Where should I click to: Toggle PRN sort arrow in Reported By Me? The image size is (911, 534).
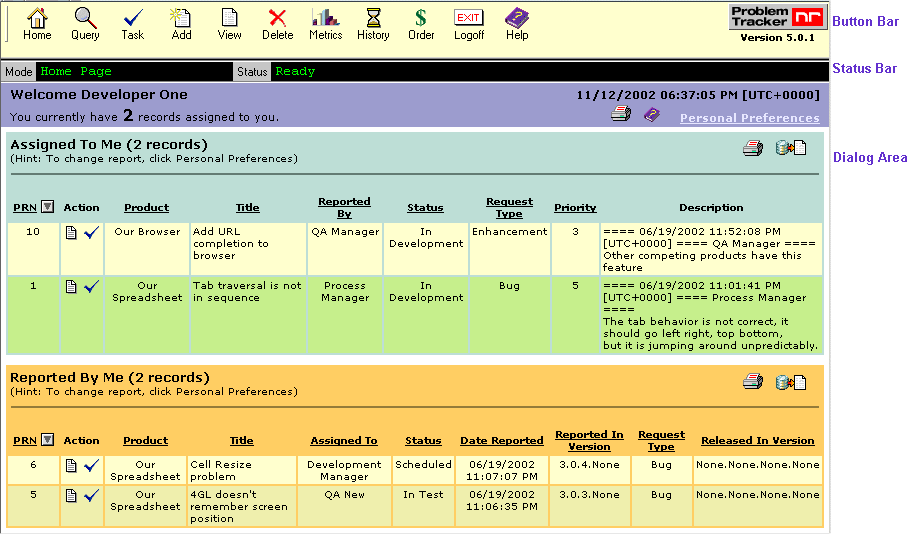(47, 440)
